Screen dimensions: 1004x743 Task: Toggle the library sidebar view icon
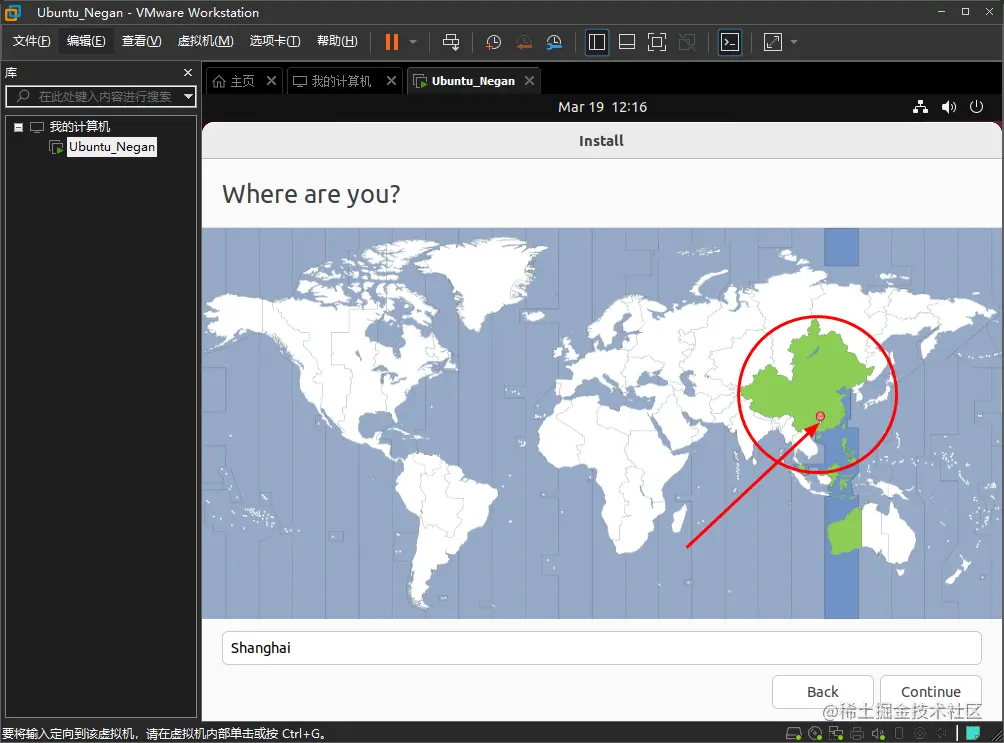(597, 42)
